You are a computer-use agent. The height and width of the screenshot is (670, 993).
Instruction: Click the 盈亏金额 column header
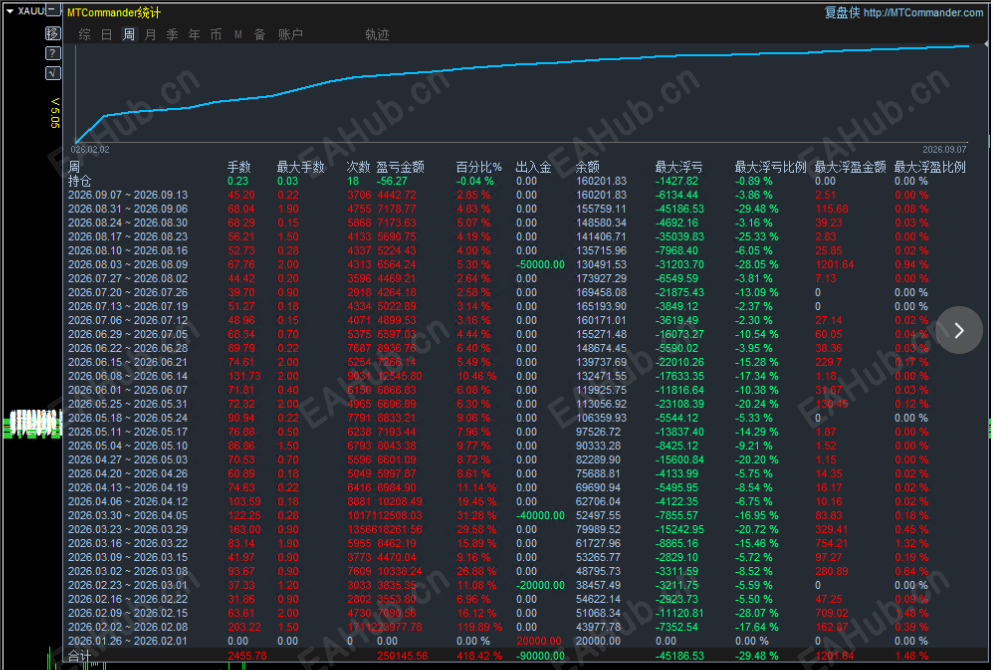point(400,167)
